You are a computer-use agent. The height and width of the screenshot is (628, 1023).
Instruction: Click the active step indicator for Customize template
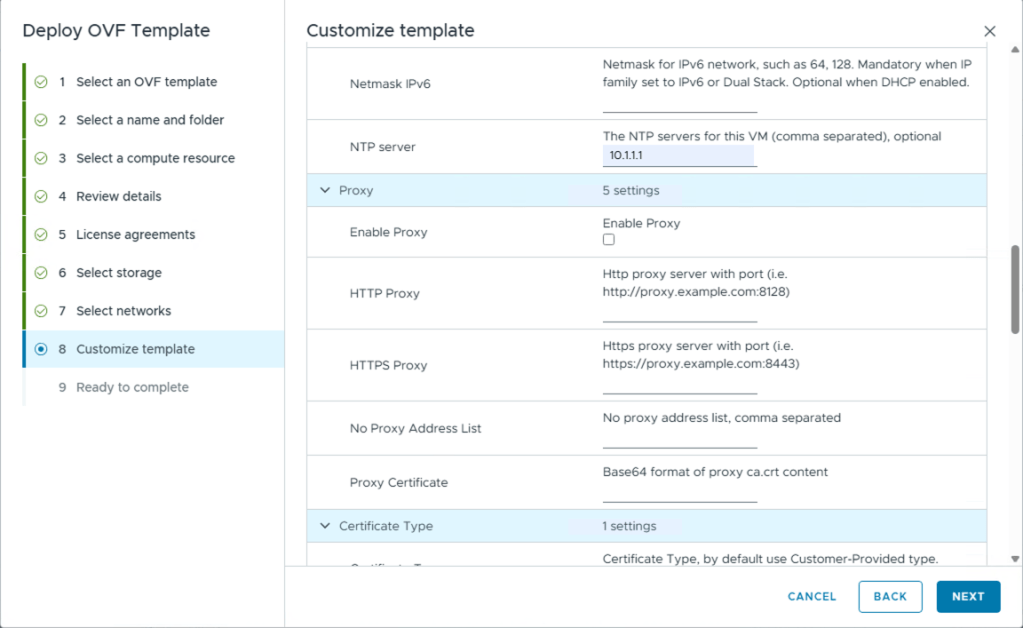tap(41, 349)
